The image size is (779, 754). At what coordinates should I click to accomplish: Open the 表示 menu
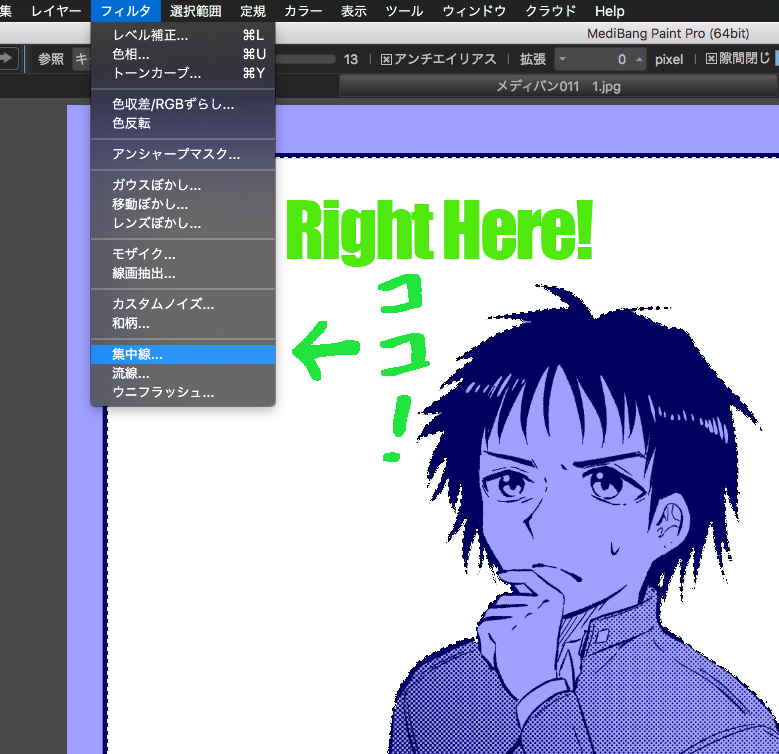click(354, 11)
